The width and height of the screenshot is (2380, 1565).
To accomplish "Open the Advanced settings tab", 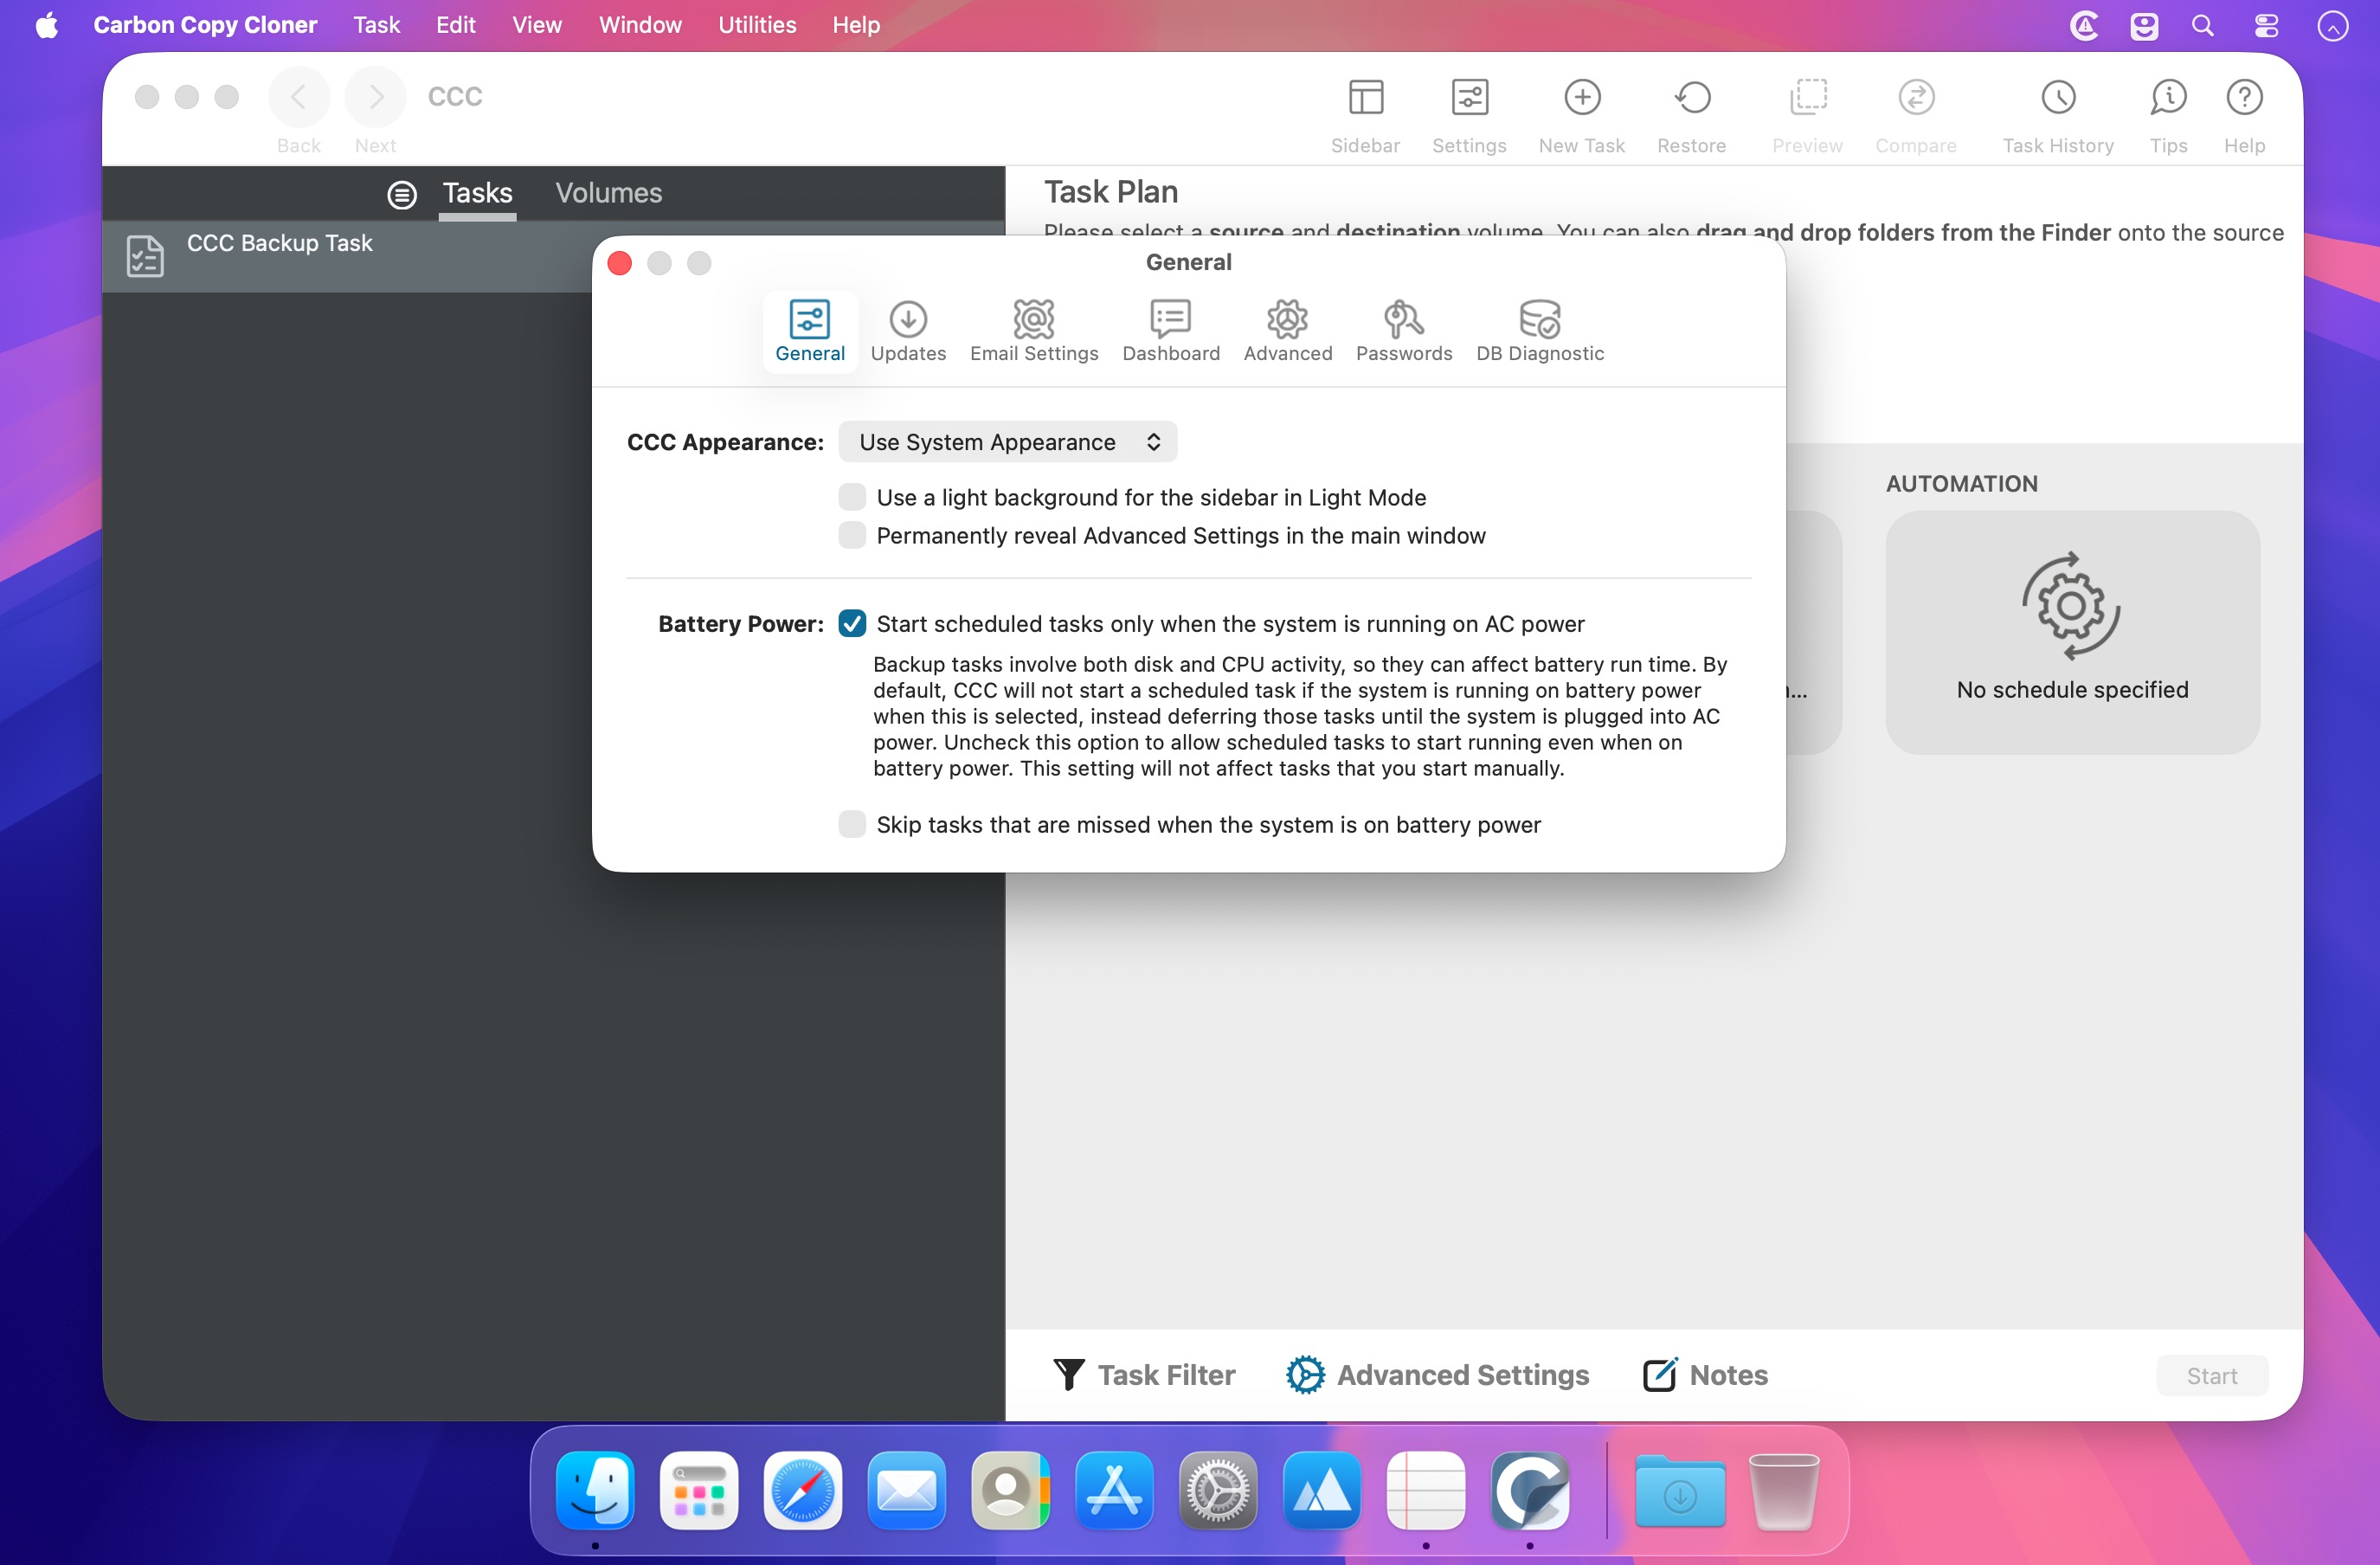I will (1288, 332).
